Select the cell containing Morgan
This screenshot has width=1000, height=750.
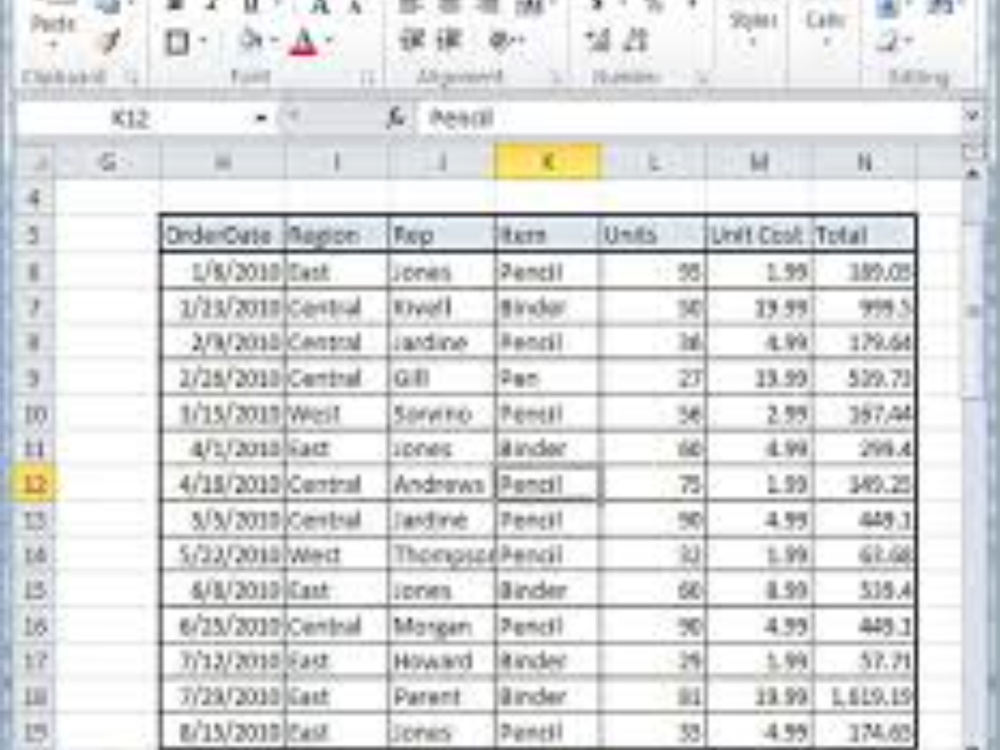tap(441, 626)
